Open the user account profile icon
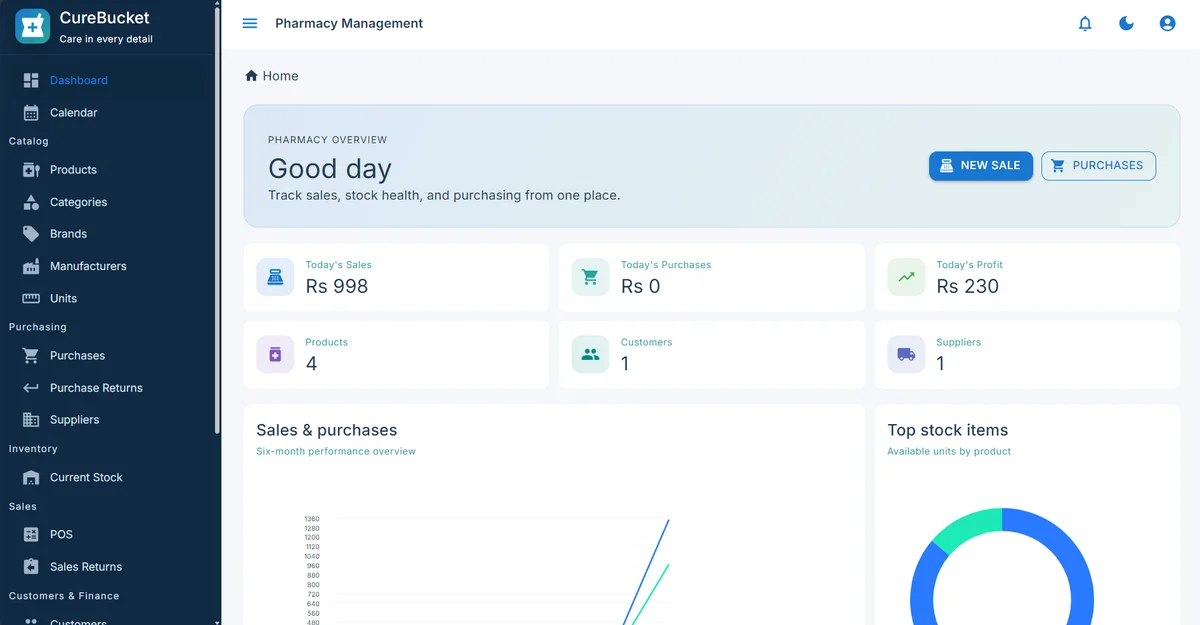This screenshot has width=1200, height=625. click(x=1167, y=23)
